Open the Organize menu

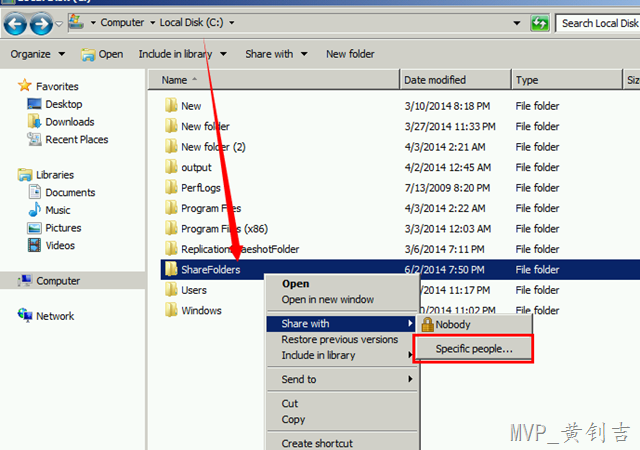(x=38, y=54)
